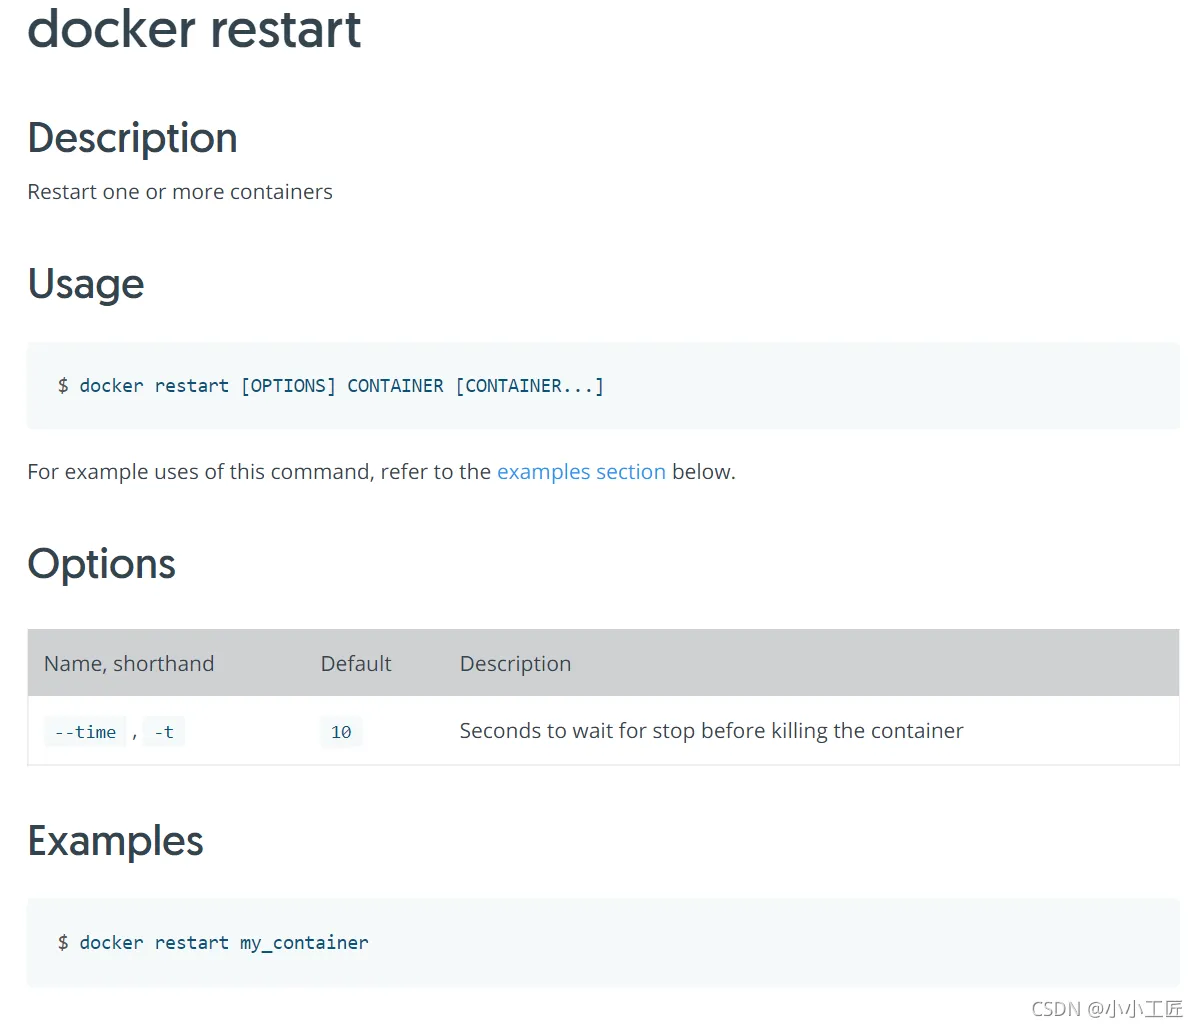Click "[CONTAINER...]" in the usage command
The height and width of the screenshot is (1027, 1198).
[x=529, y=386]
